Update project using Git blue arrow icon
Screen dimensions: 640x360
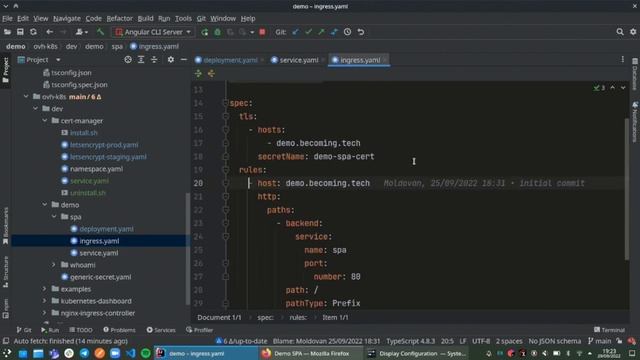coord(296,32)
